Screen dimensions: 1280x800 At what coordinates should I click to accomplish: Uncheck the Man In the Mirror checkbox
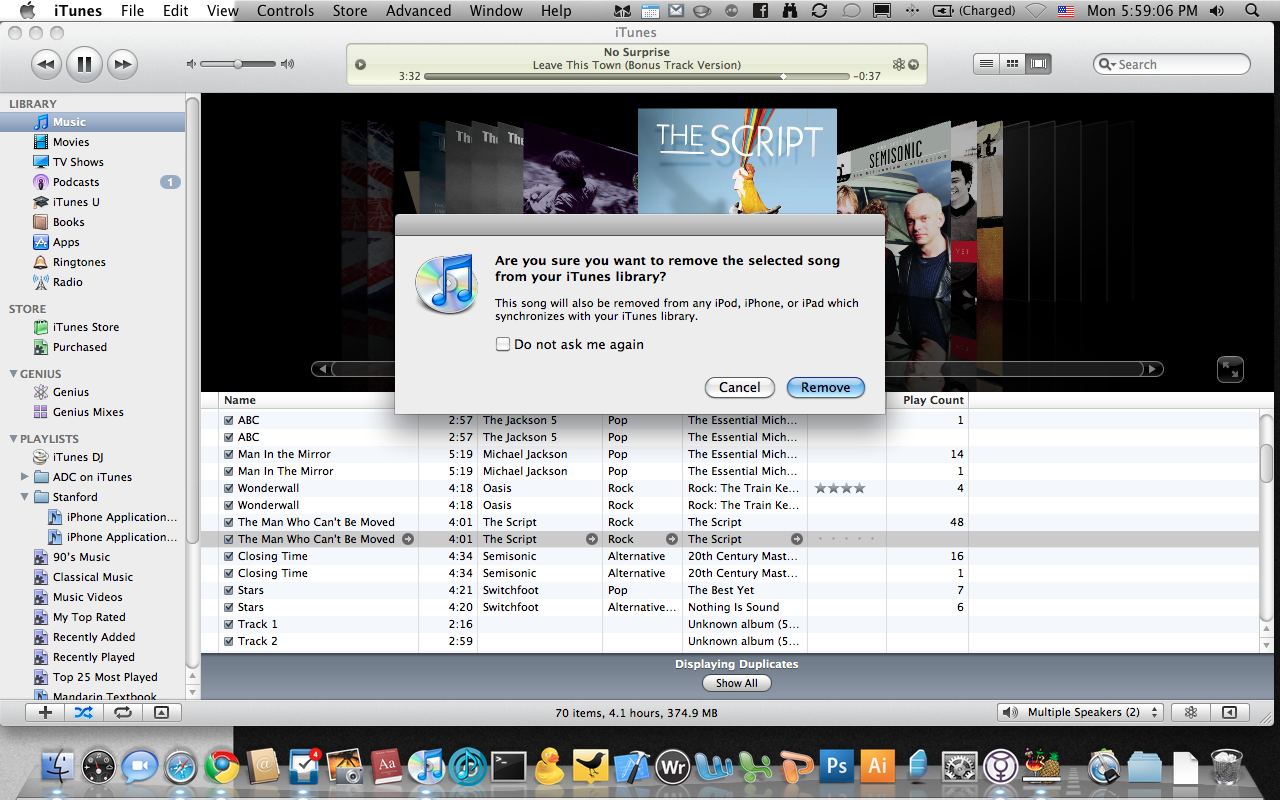tap(229, 454)
